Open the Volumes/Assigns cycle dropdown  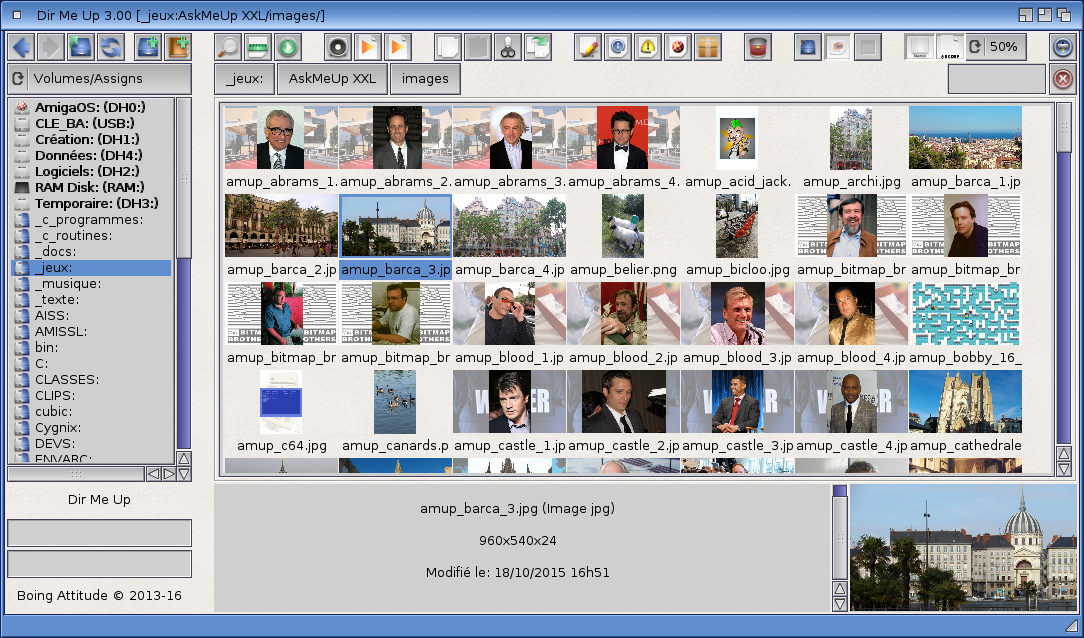(99, 79)
